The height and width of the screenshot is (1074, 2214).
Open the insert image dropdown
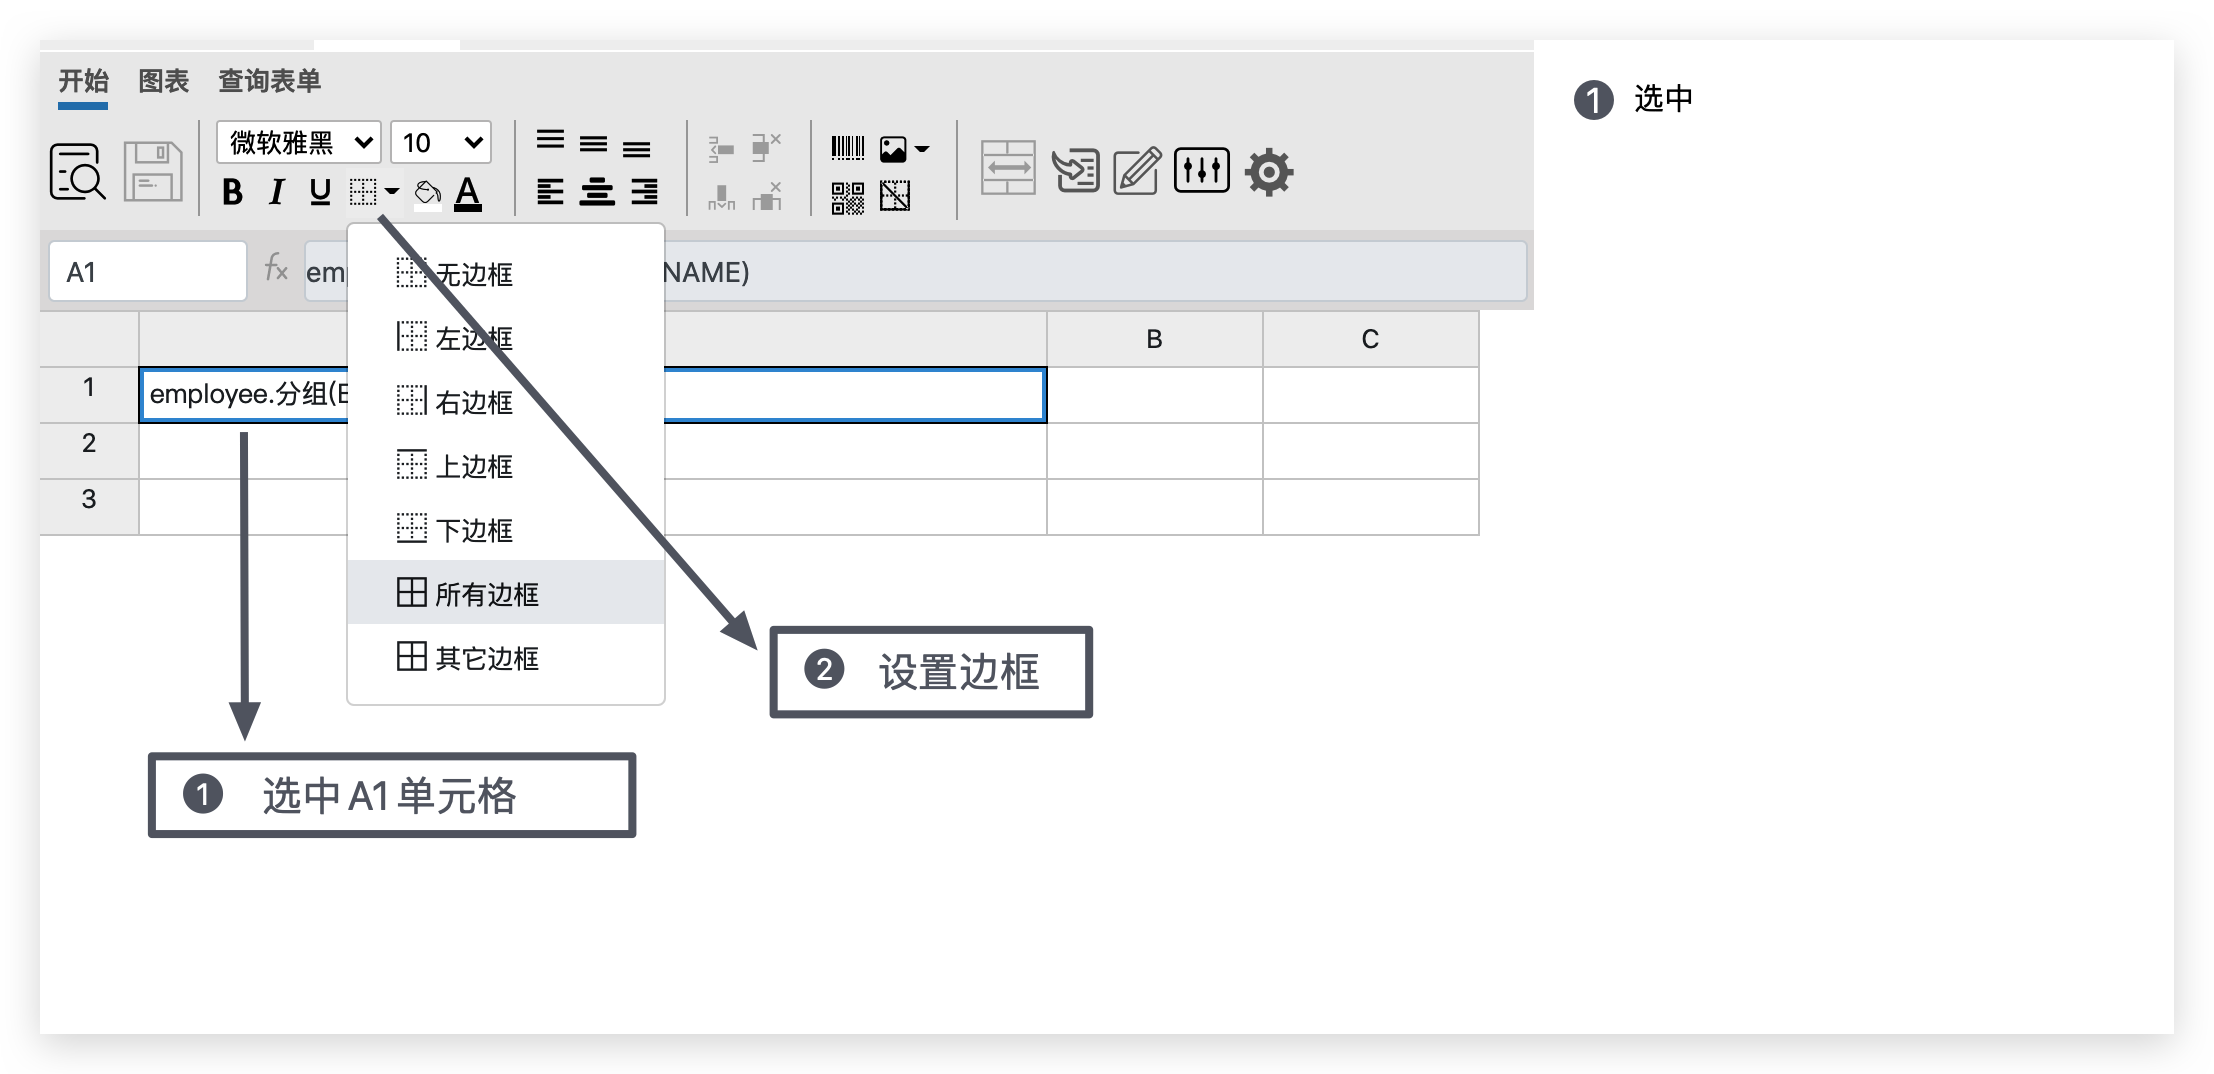click(904, 149)
